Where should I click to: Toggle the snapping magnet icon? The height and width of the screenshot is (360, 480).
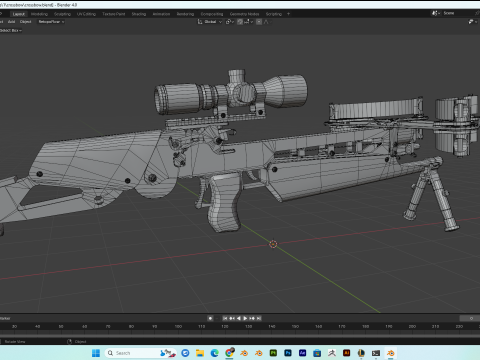click(240, 22)
